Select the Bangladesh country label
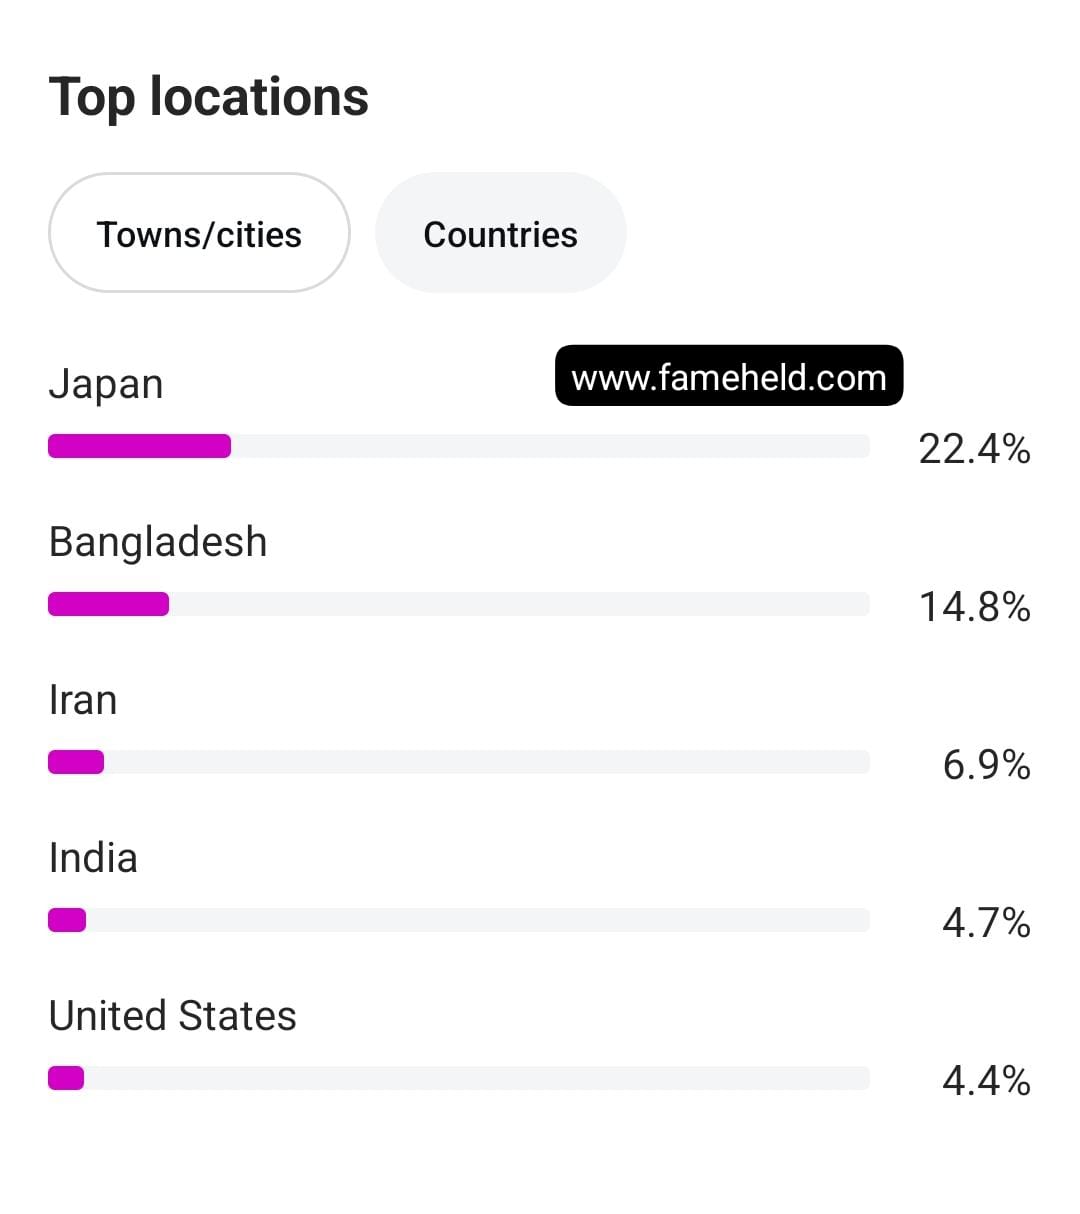Screen dimensions: 1080x1214 (x=158, y=542)
